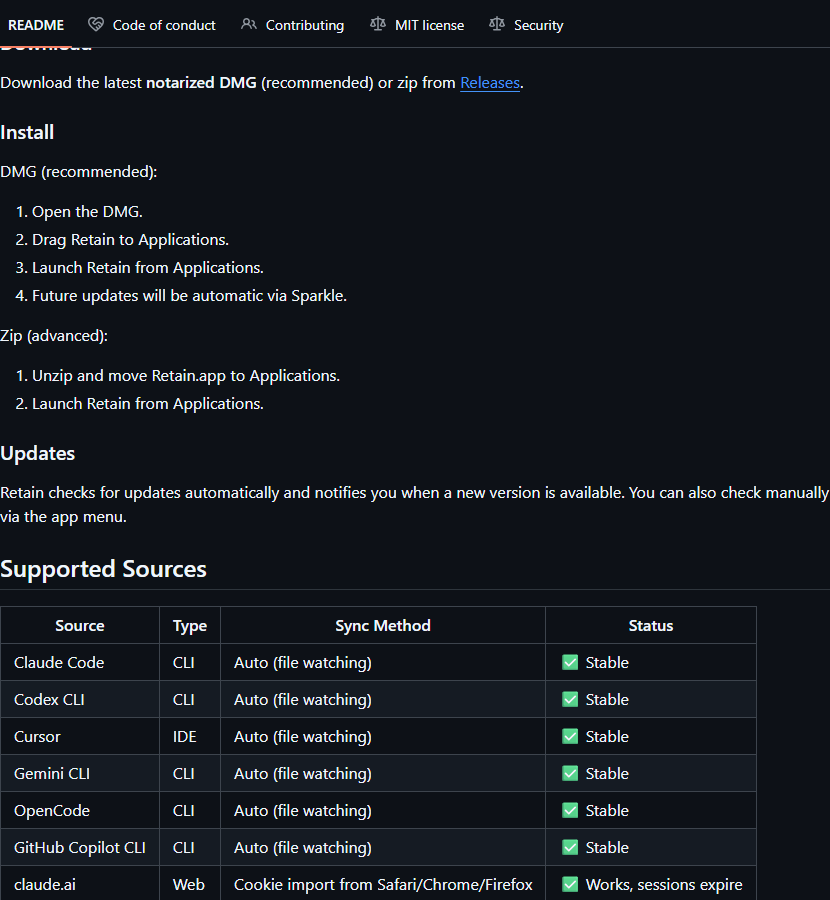Click 'Cookie import from Safari/Chrome/Firefox' cell
Screen dimensions: 830x900
(383, 885)
